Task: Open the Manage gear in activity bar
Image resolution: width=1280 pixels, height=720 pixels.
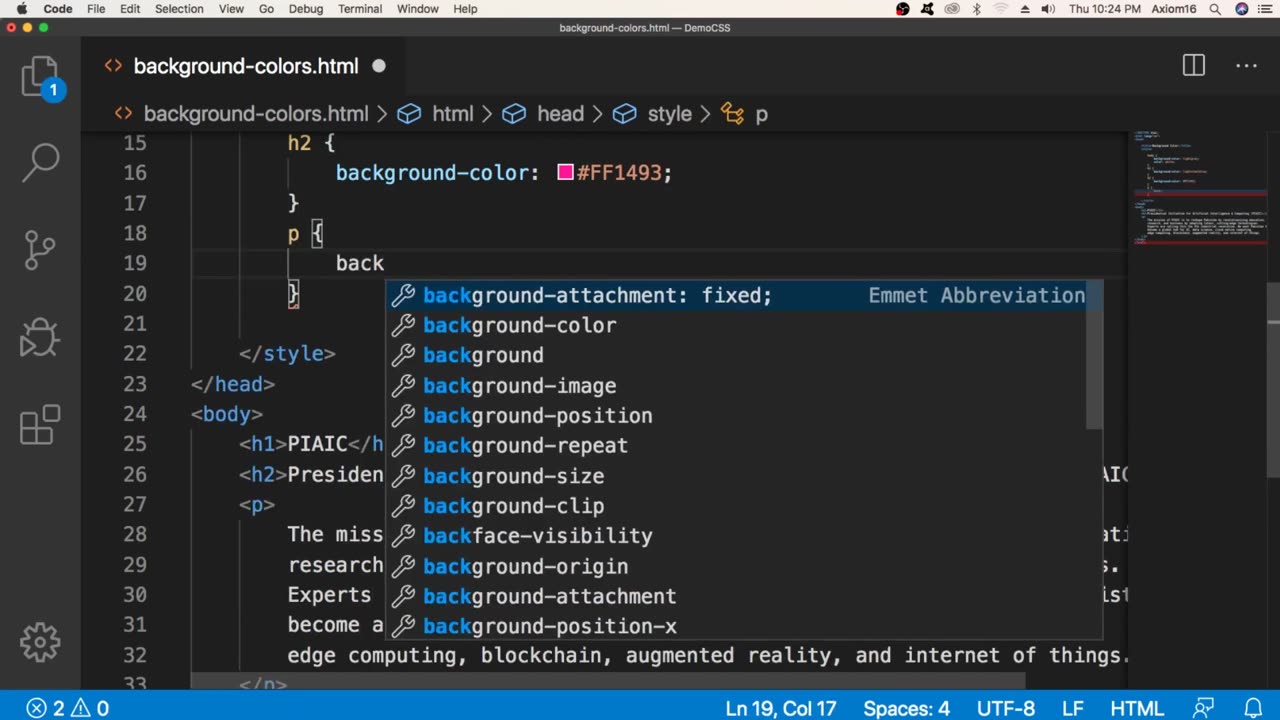Action: tap(41, 642)
